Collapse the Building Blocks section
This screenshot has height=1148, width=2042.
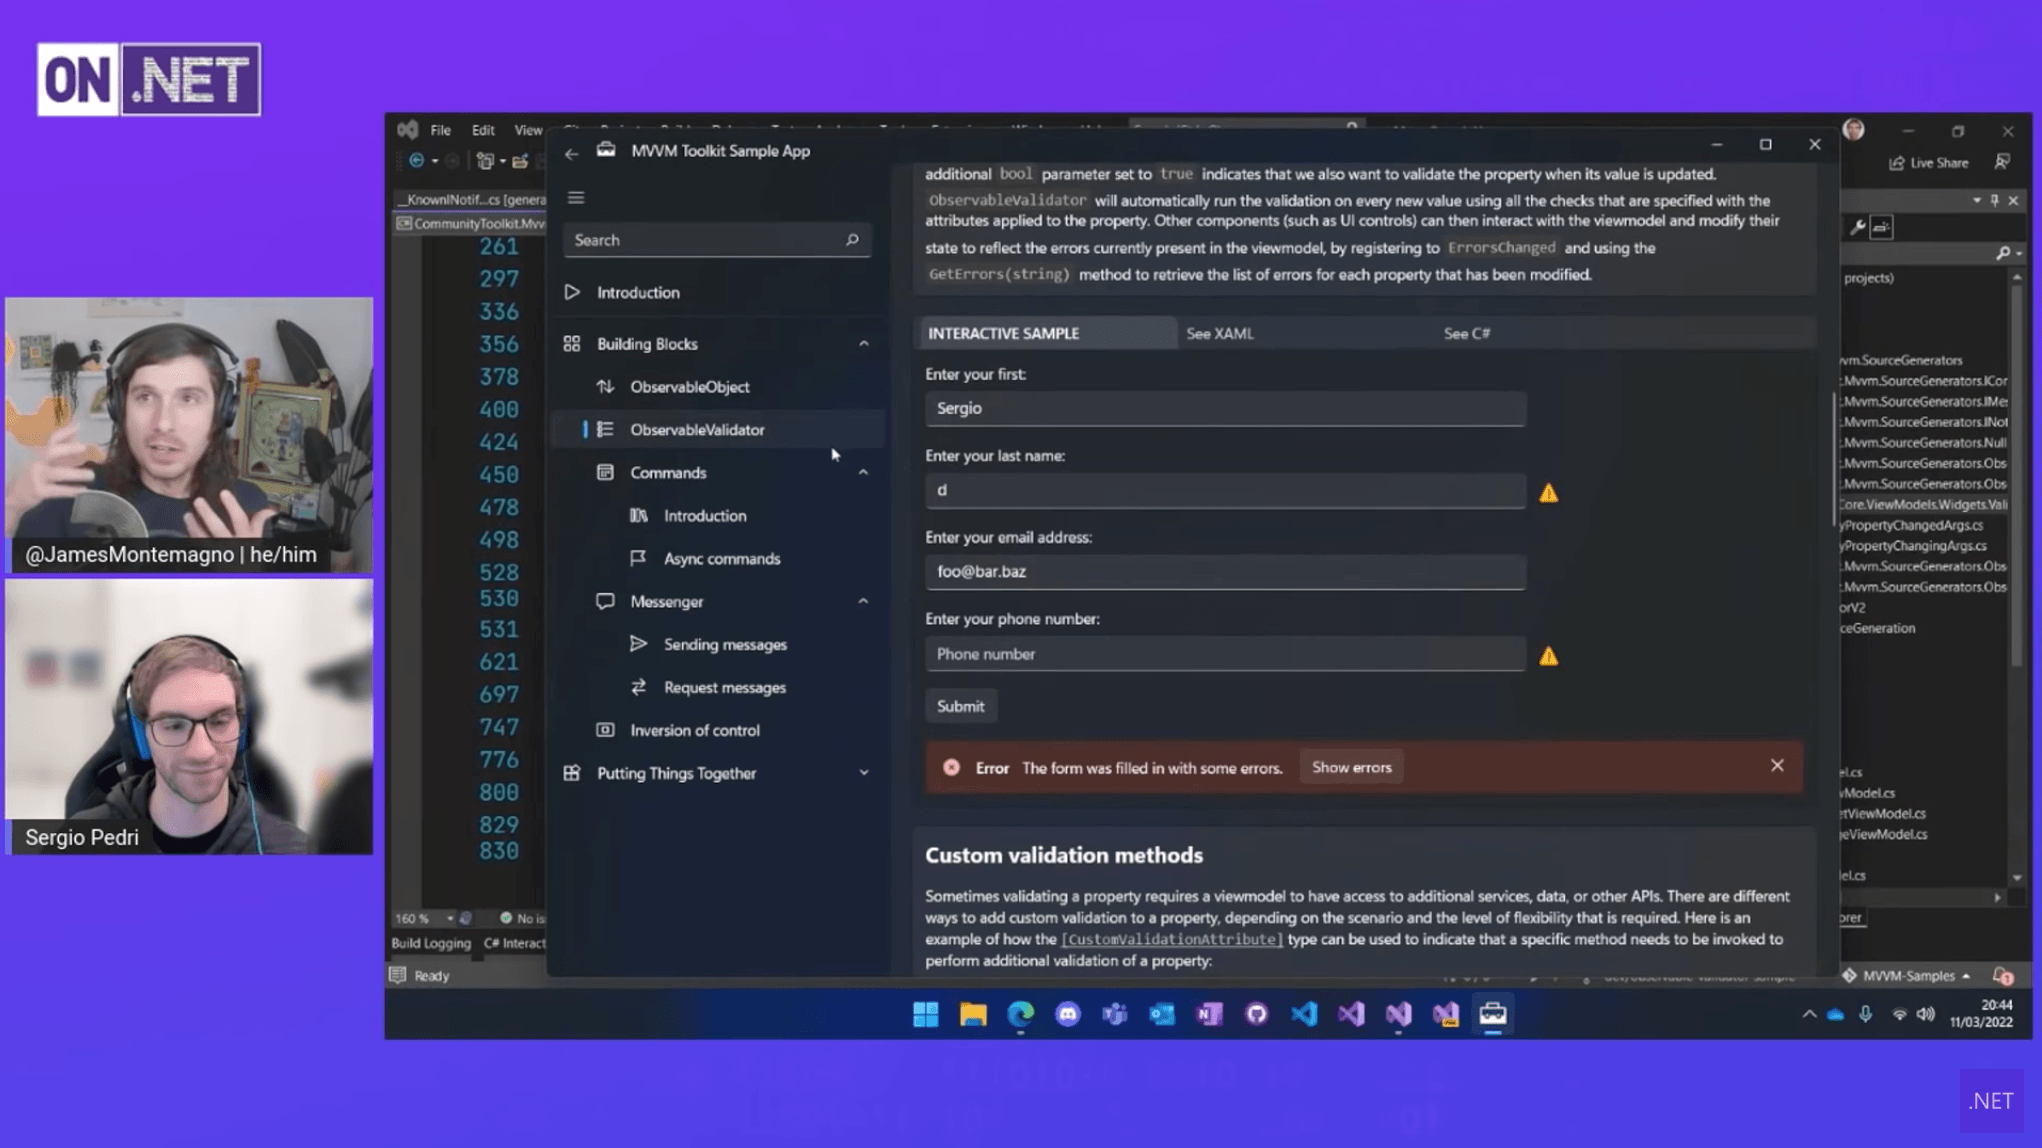(x=864, y=344)
